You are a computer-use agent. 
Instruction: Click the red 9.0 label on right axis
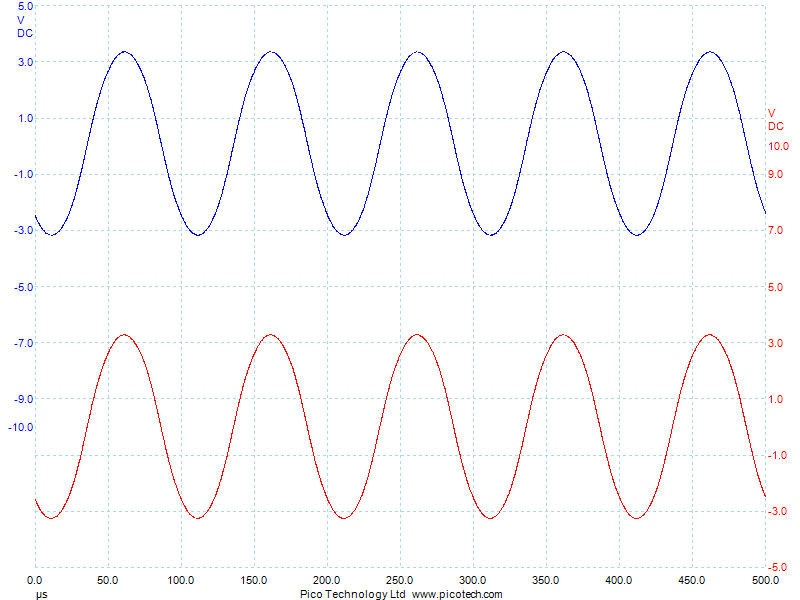pyautogui.click(x=776, y=174)
